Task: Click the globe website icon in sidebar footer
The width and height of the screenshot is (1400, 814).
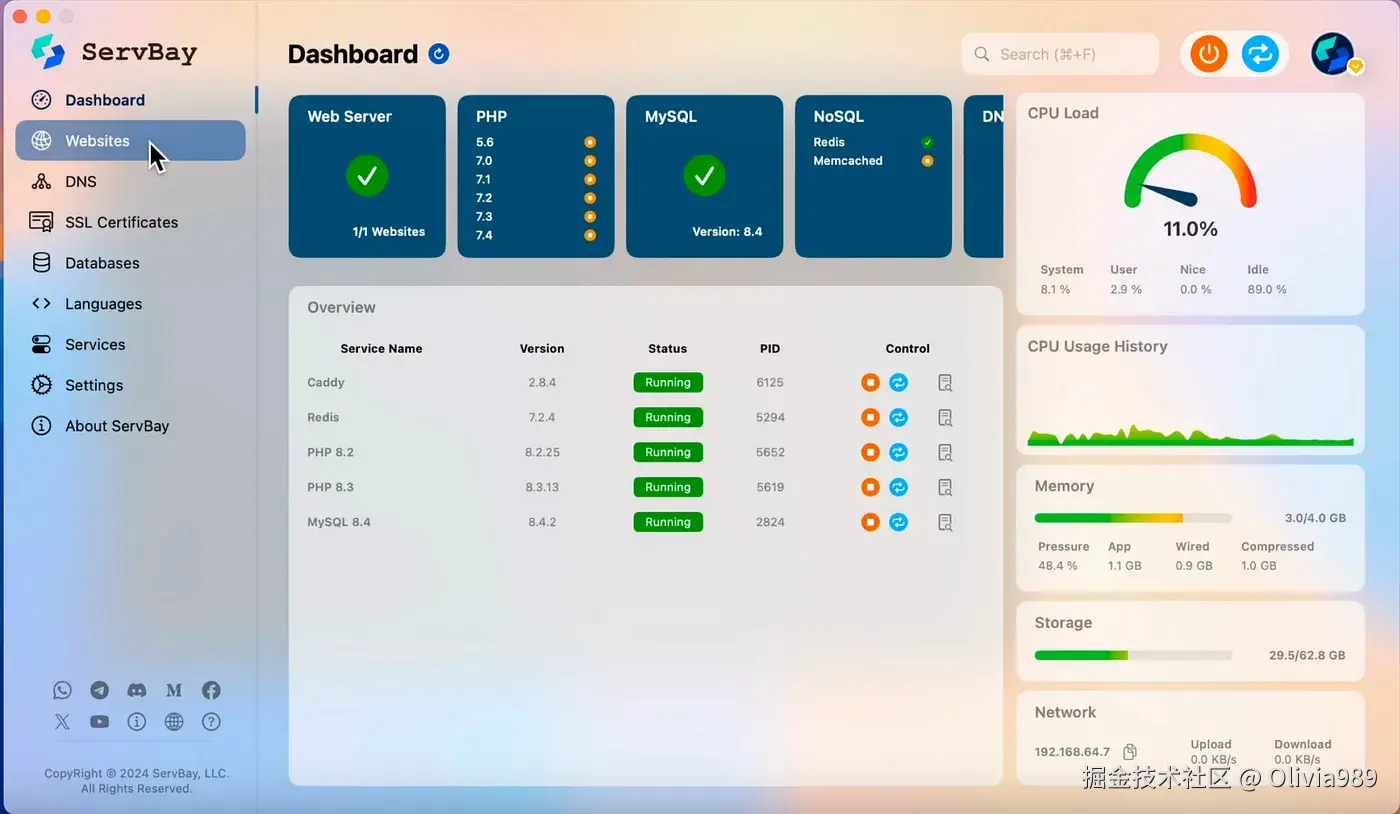Action: click(x=174, y=722)
